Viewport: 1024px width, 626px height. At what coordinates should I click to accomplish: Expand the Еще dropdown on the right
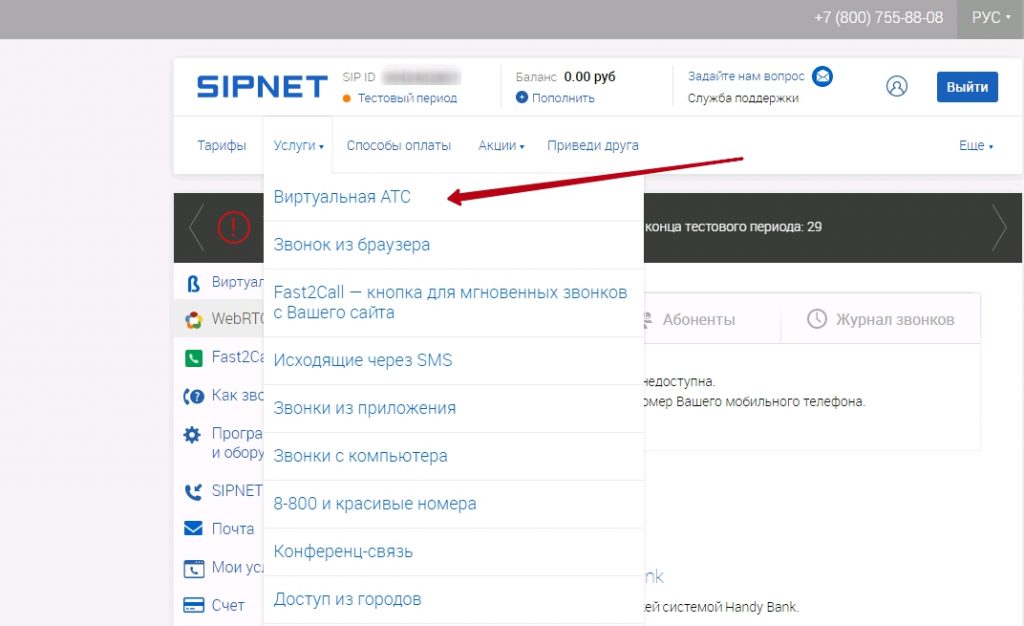tap(975, 145)
